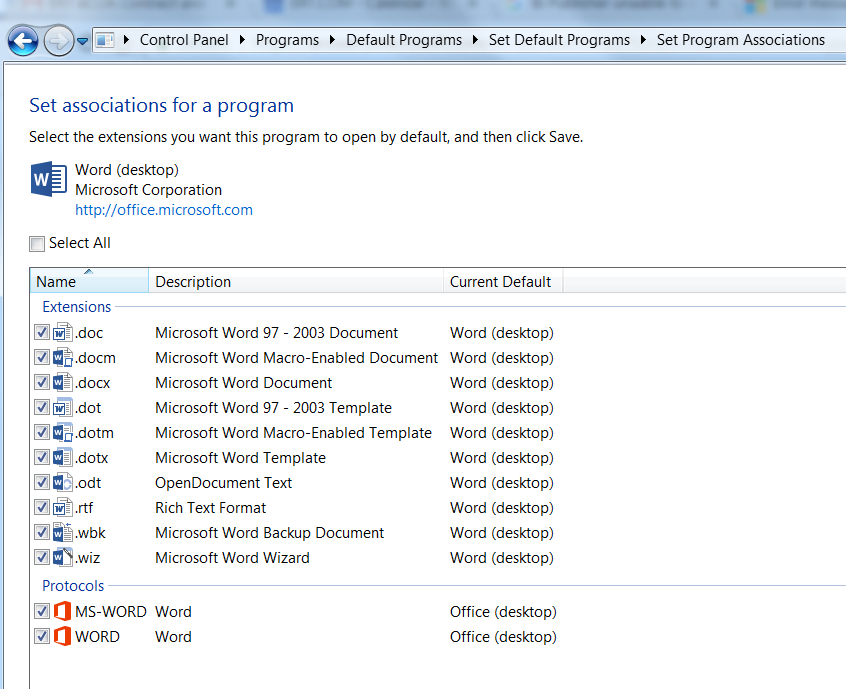Select 'Rich Text Format' description
Viewport: 846px width, 689px height.
(210, 507)
